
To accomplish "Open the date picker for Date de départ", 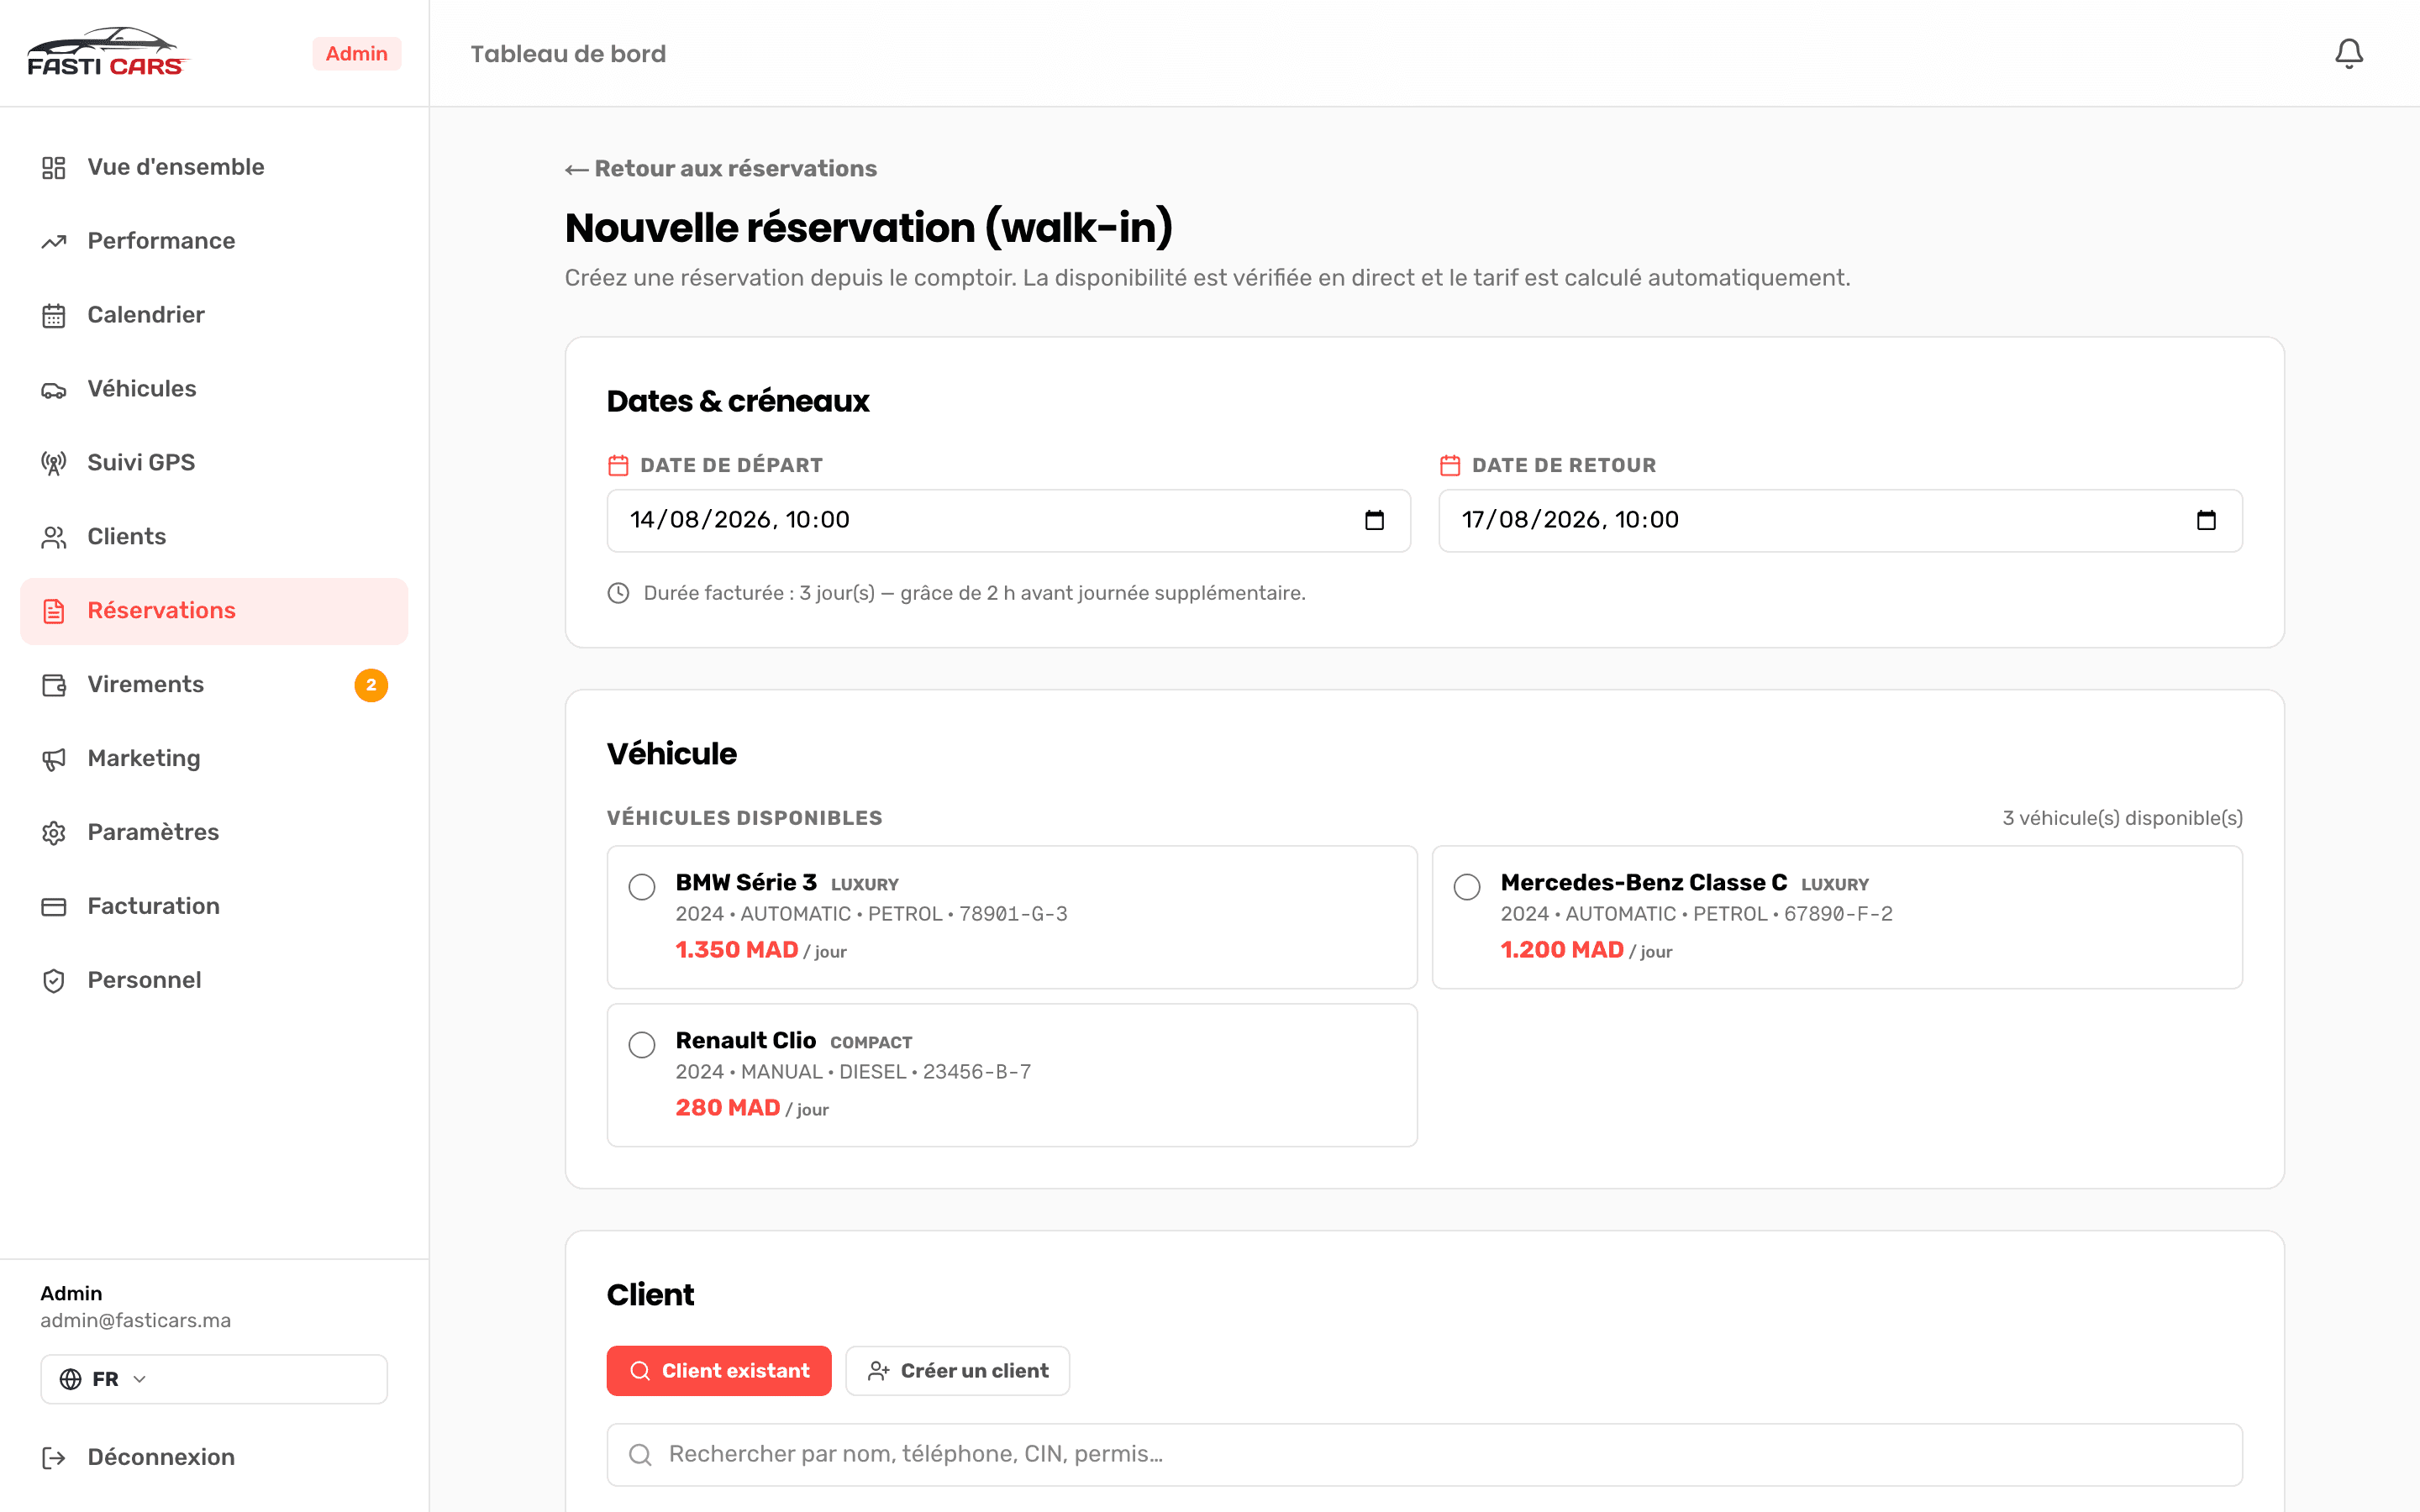I will pyautogui.click(x=1374, y=520).
